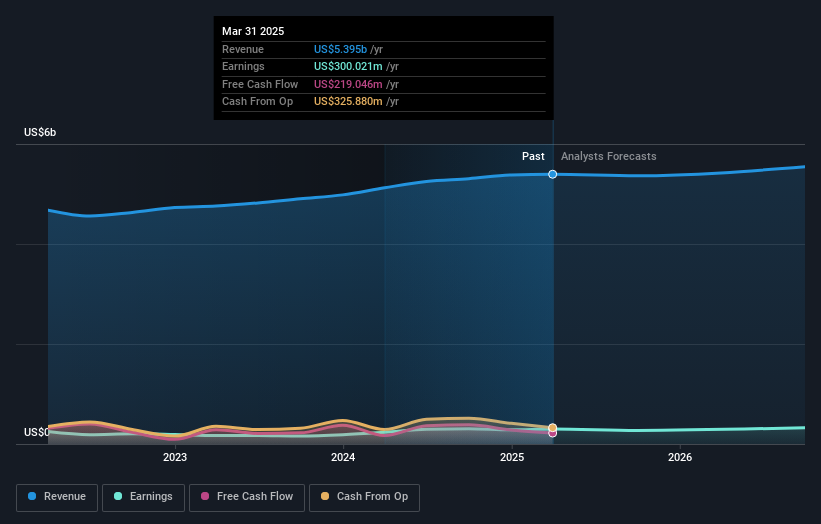Click the Past label on chart
The height and width of the screenshot is (524, 821).
point(533,156)
